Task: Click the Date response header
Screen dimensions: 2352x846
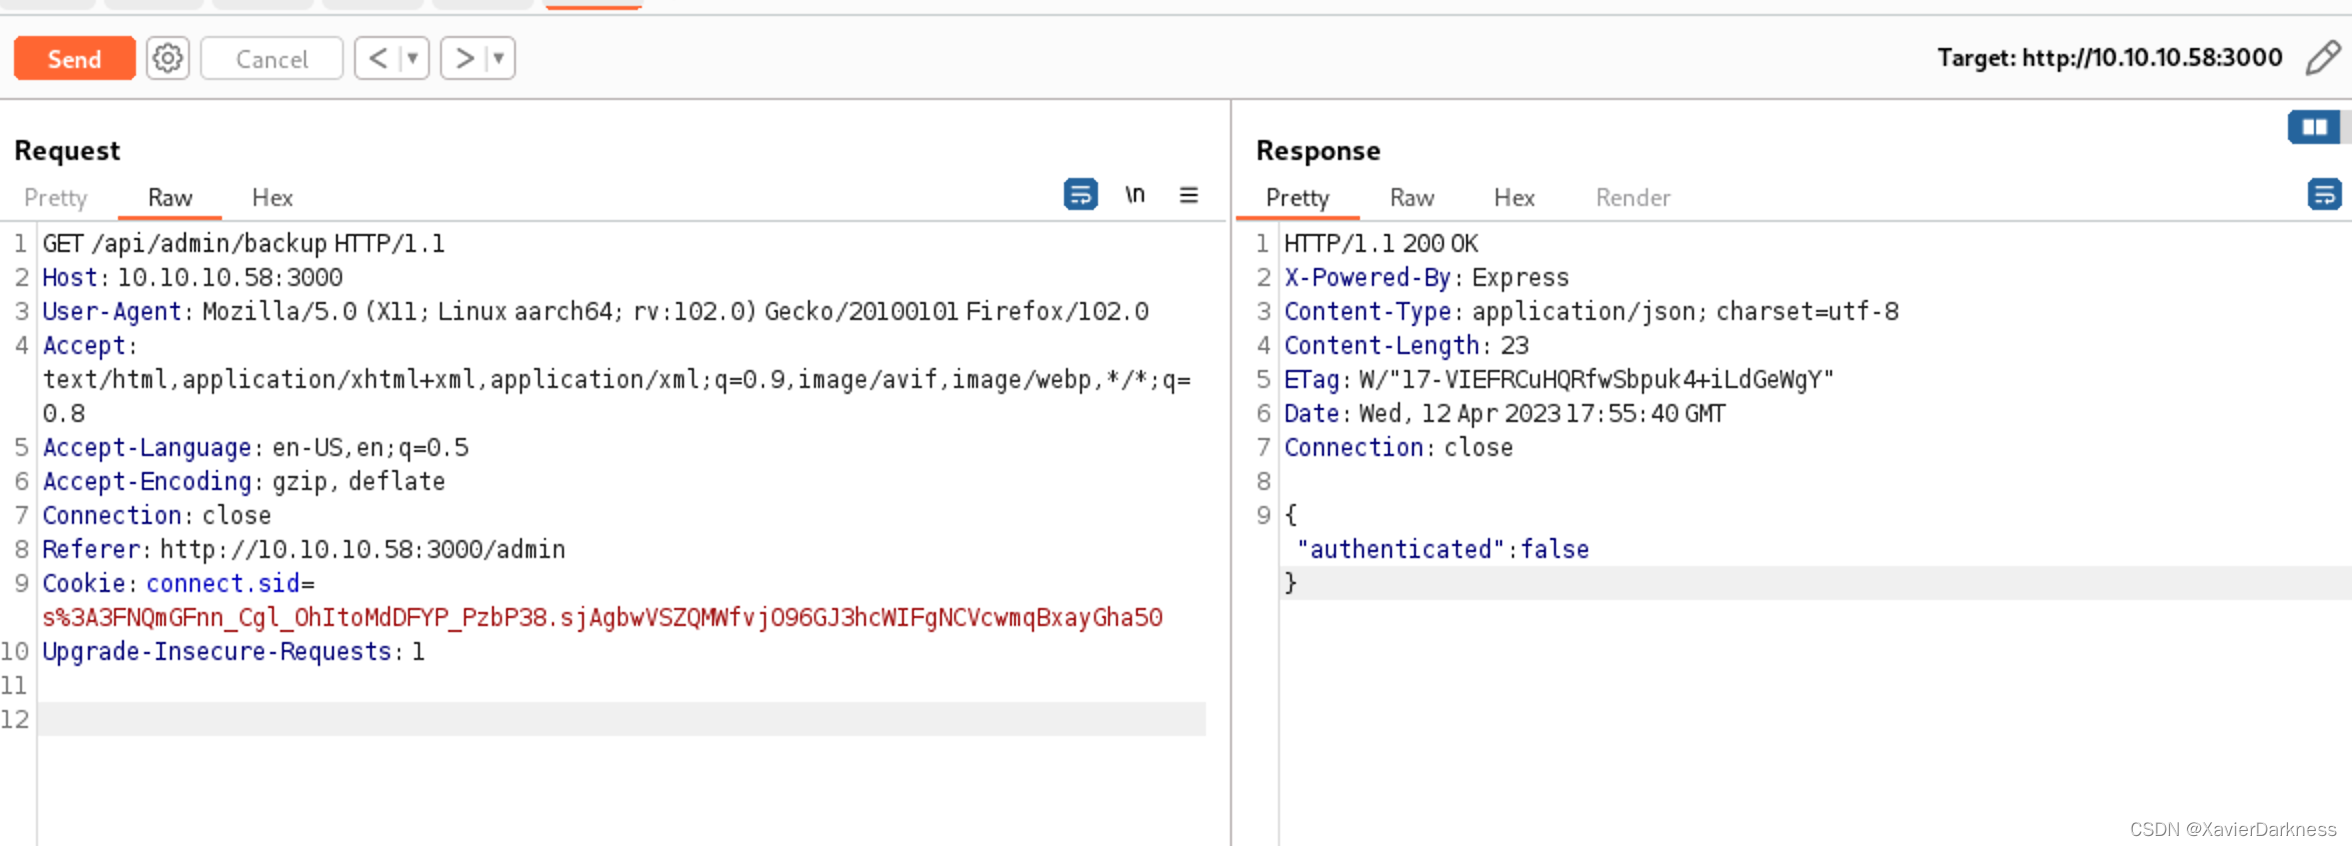Action: [1505, 414]
